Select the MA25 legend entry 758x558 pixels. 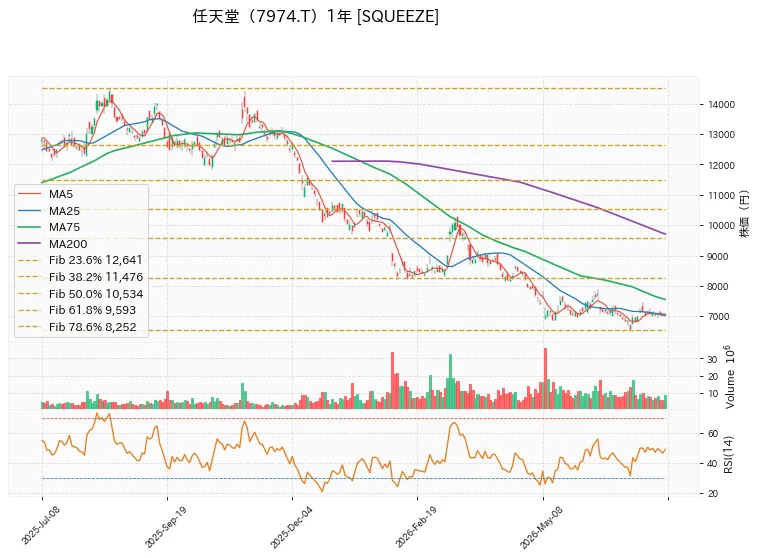(48, 211)
